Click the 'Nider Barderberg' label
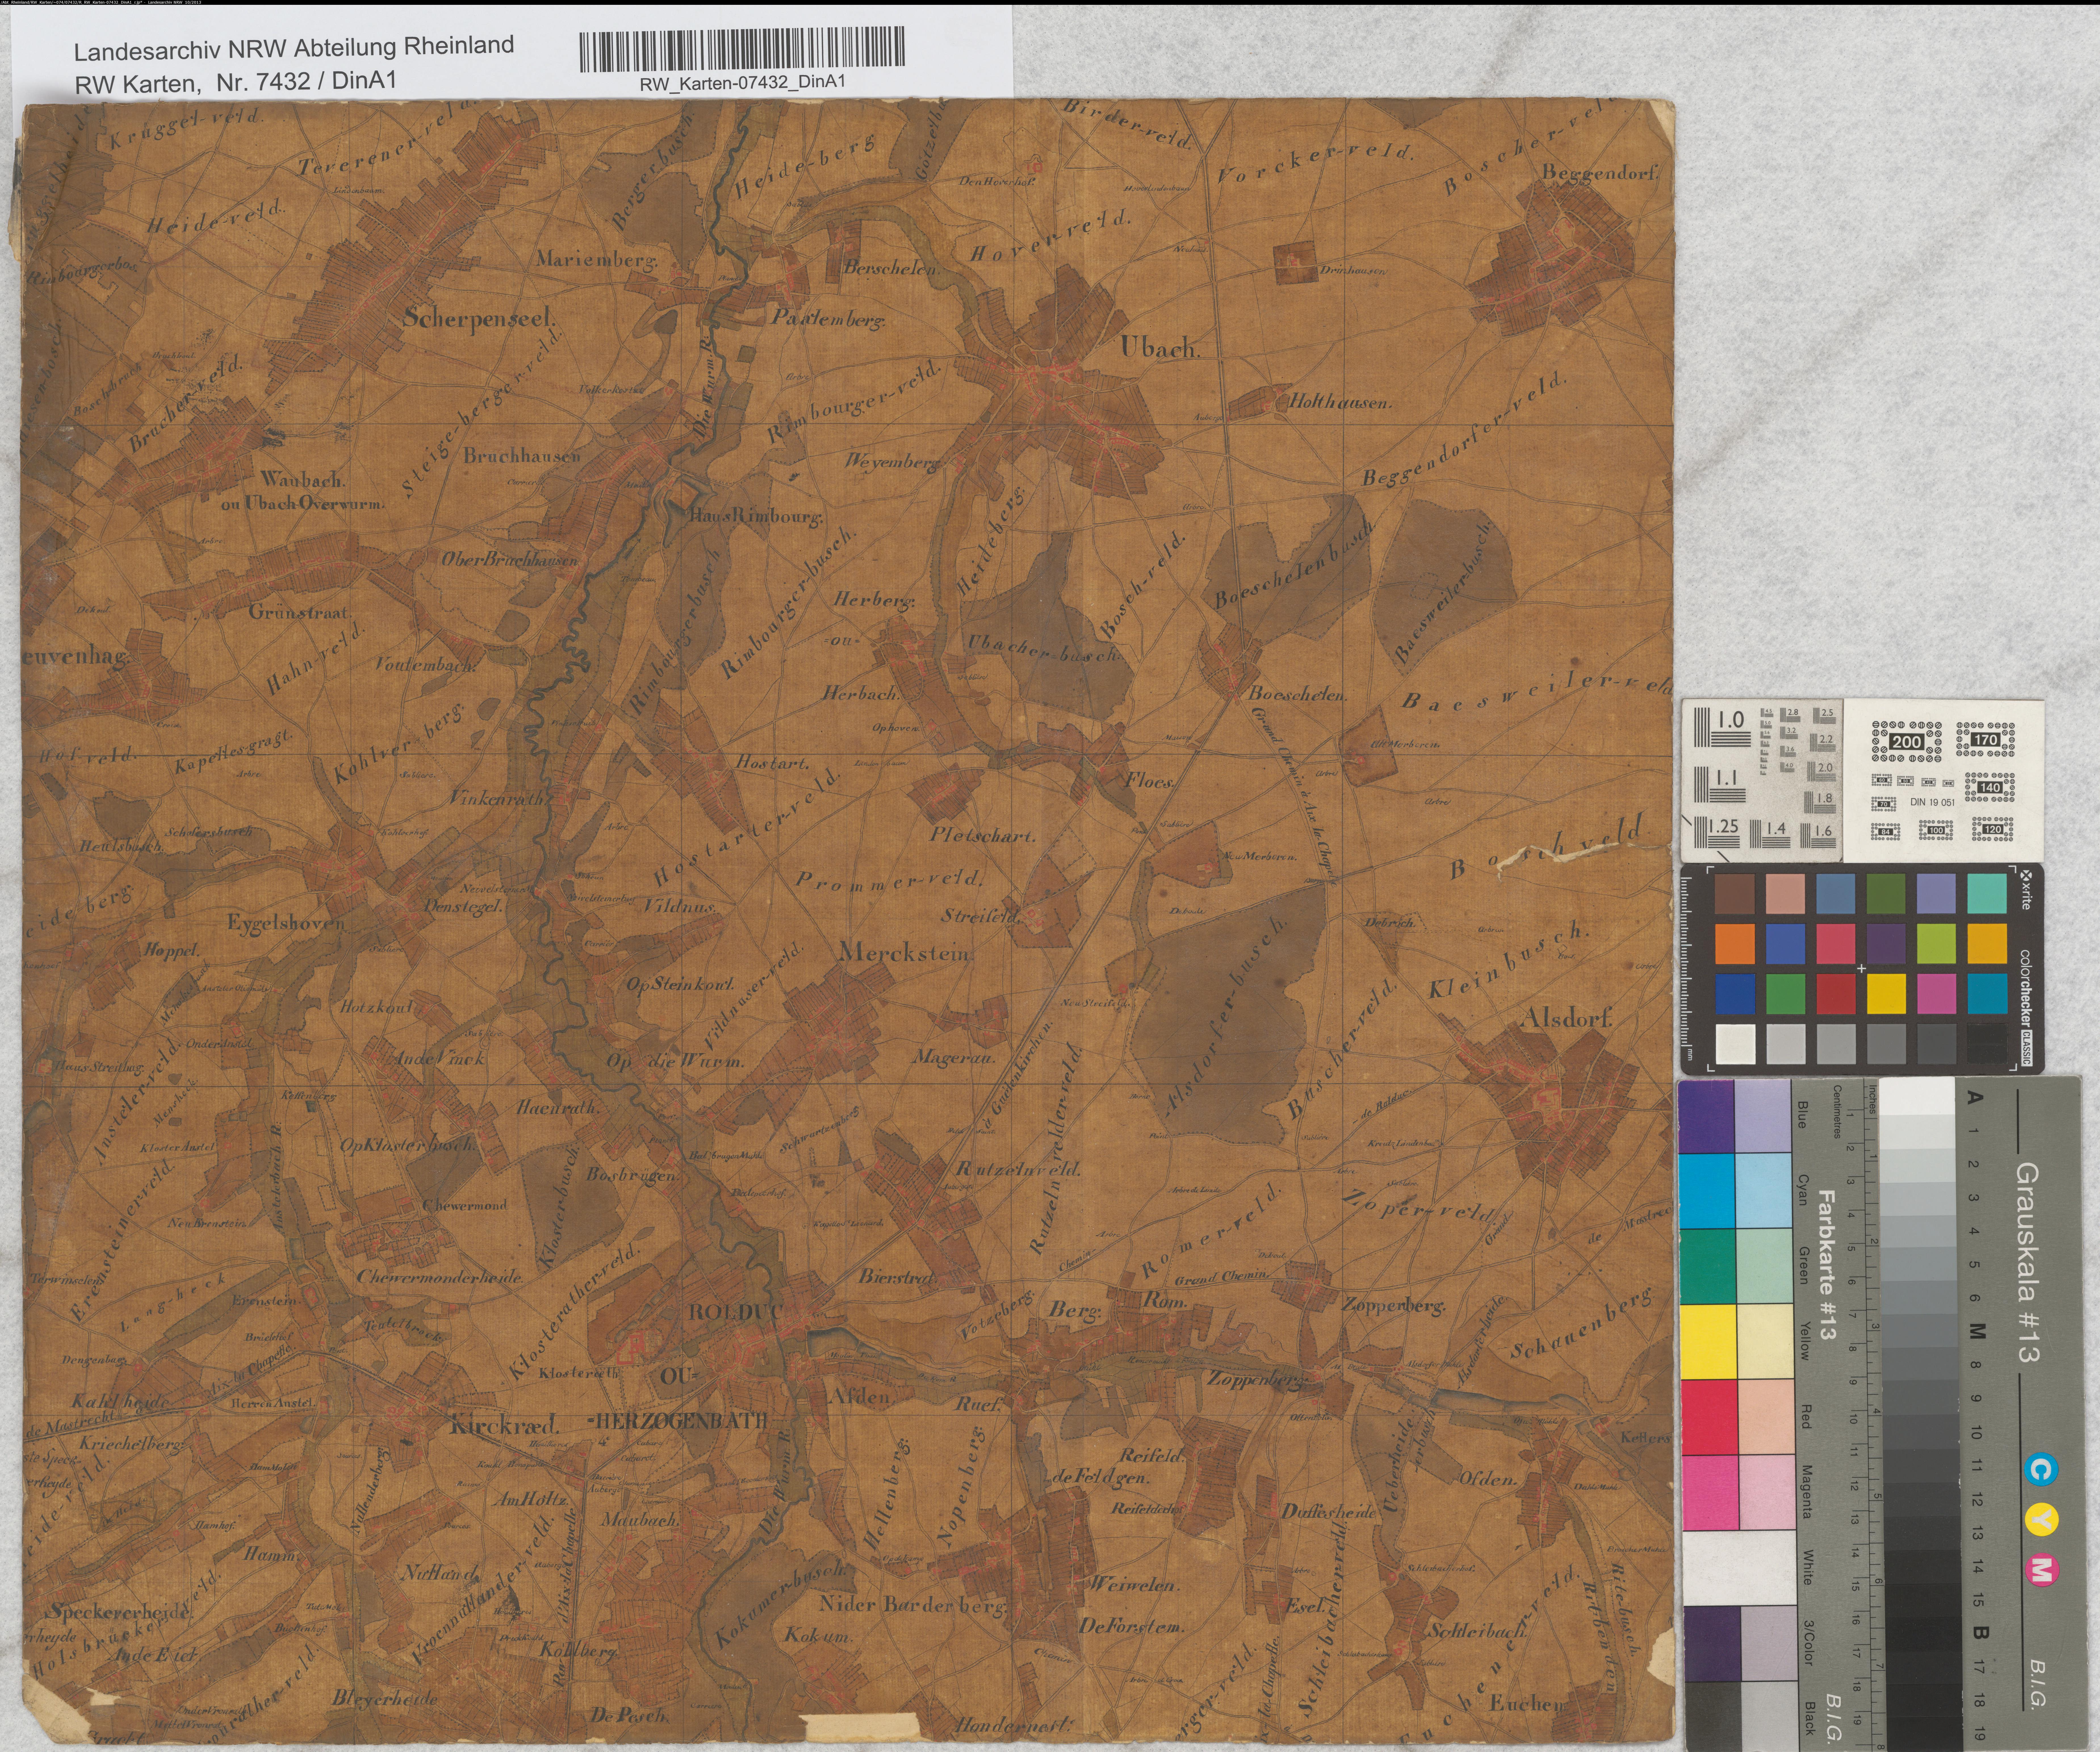 pyautogui.click(x=912, y=1605)
